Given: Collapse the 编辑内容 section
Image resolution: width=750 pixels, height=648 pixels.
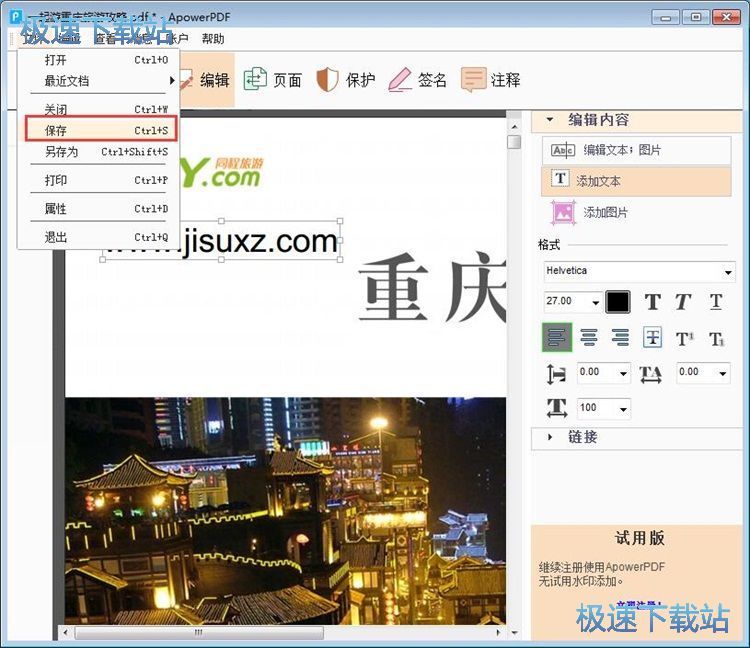Looking at the screenshot, I should pyautogui.click(x=551, y=119).
